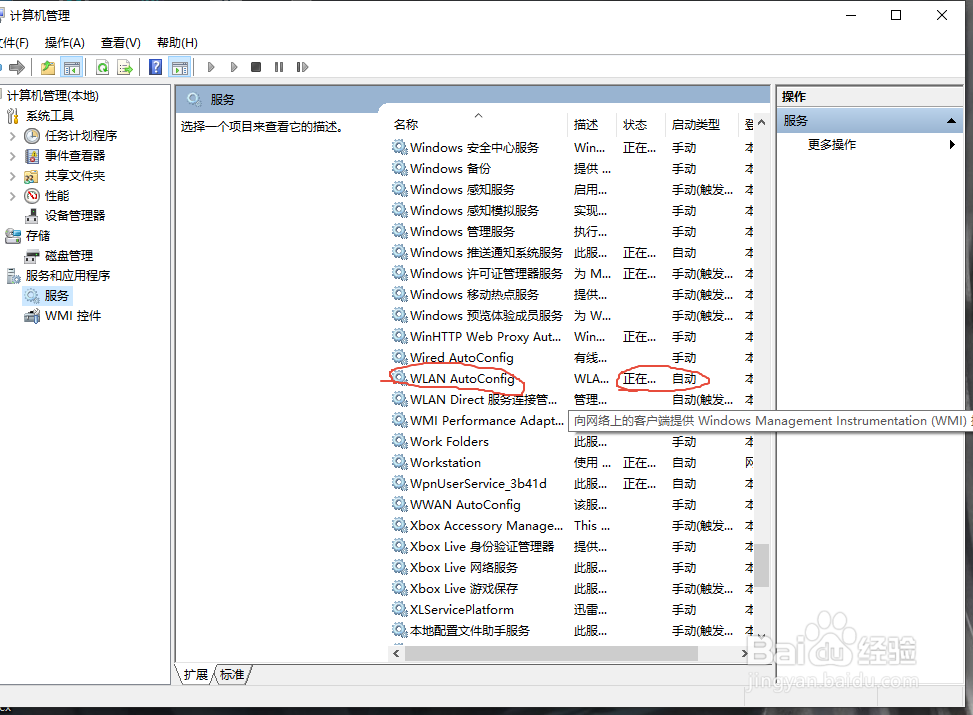The width and height of the screenshot is (973, 715).
Task: Restart the service using the Restart icon
Action: (301, 67)
